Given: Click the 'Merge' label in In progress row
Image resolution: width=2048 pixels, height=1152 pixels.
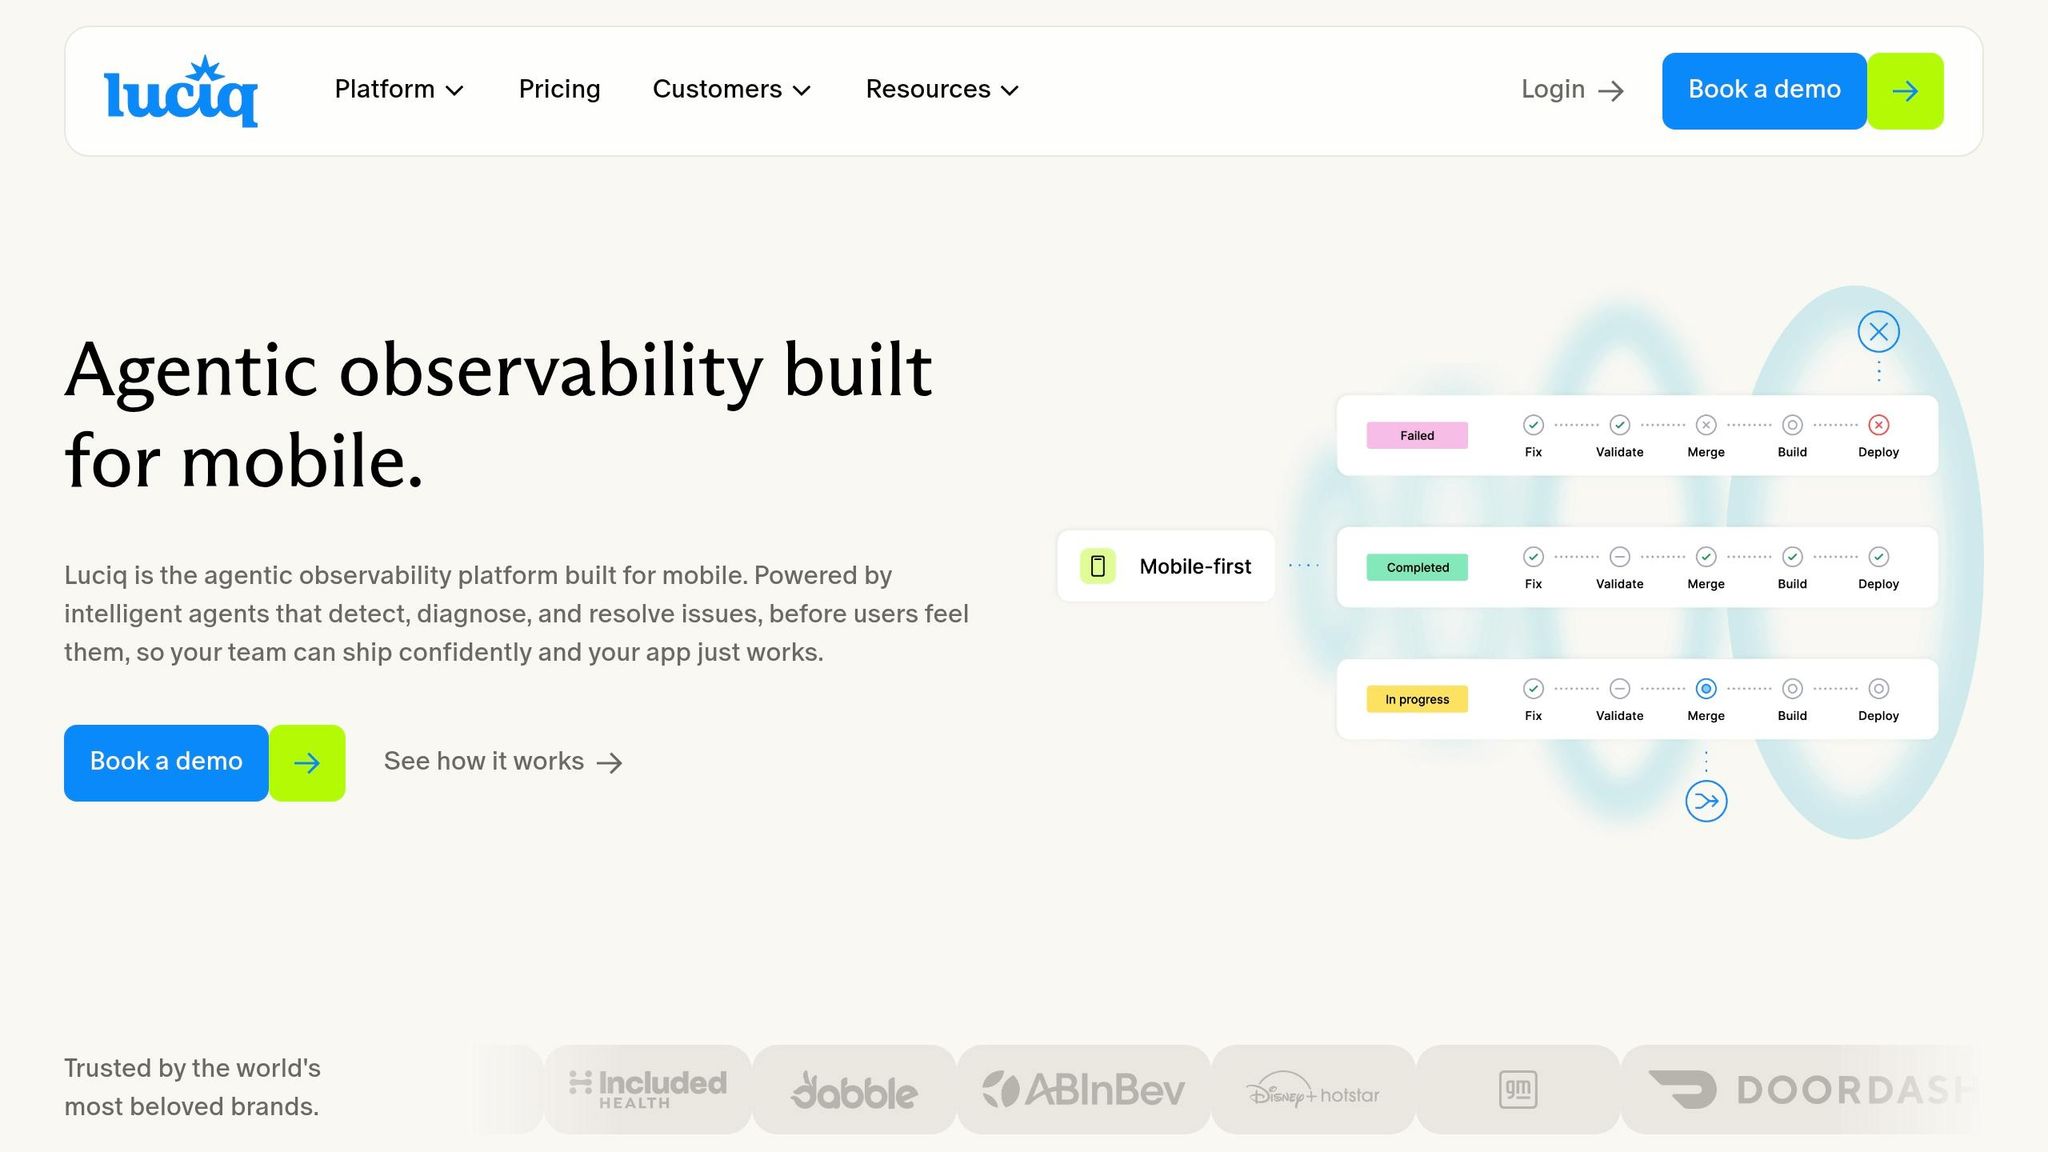Looking at the screenshot, I should click(1706, 716).
